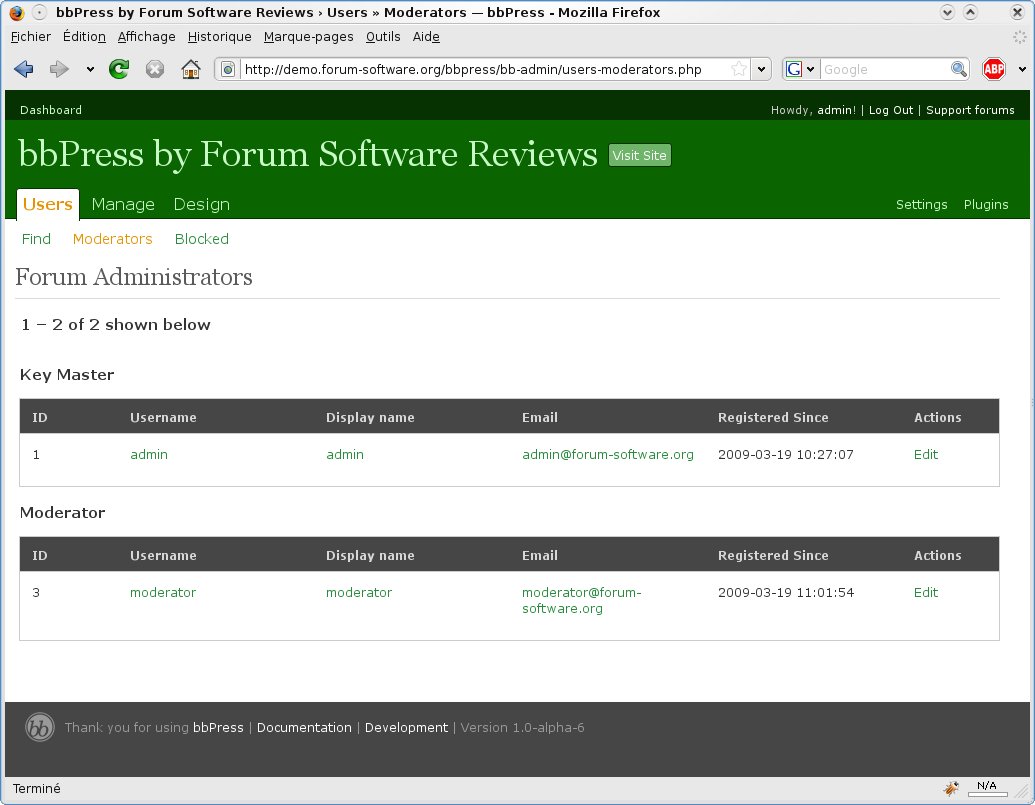The image size is (1035, 805).
Task: Click the moderator display name link
Action: click(358, 593)
